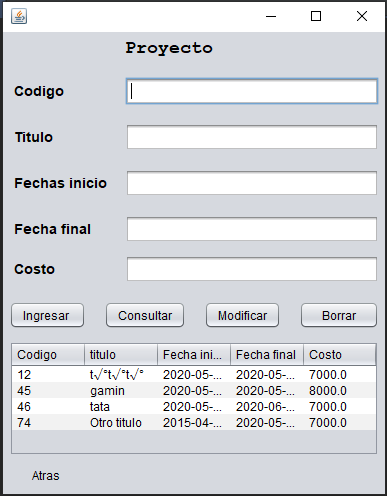Select the gamin row in the table
The width and height of the screenshot is (387, 496).
click(194, 391)
